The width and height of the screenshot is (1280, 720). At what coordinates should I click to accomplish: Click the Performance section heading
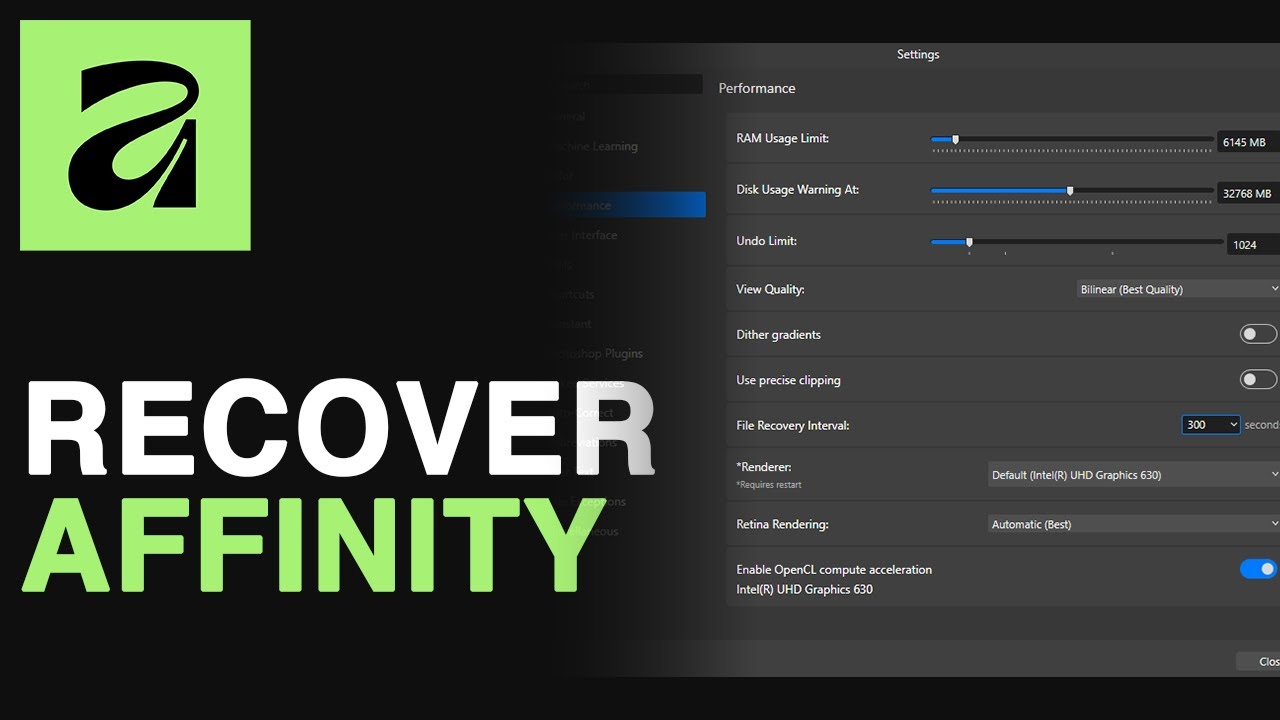[x=757, y=88]
